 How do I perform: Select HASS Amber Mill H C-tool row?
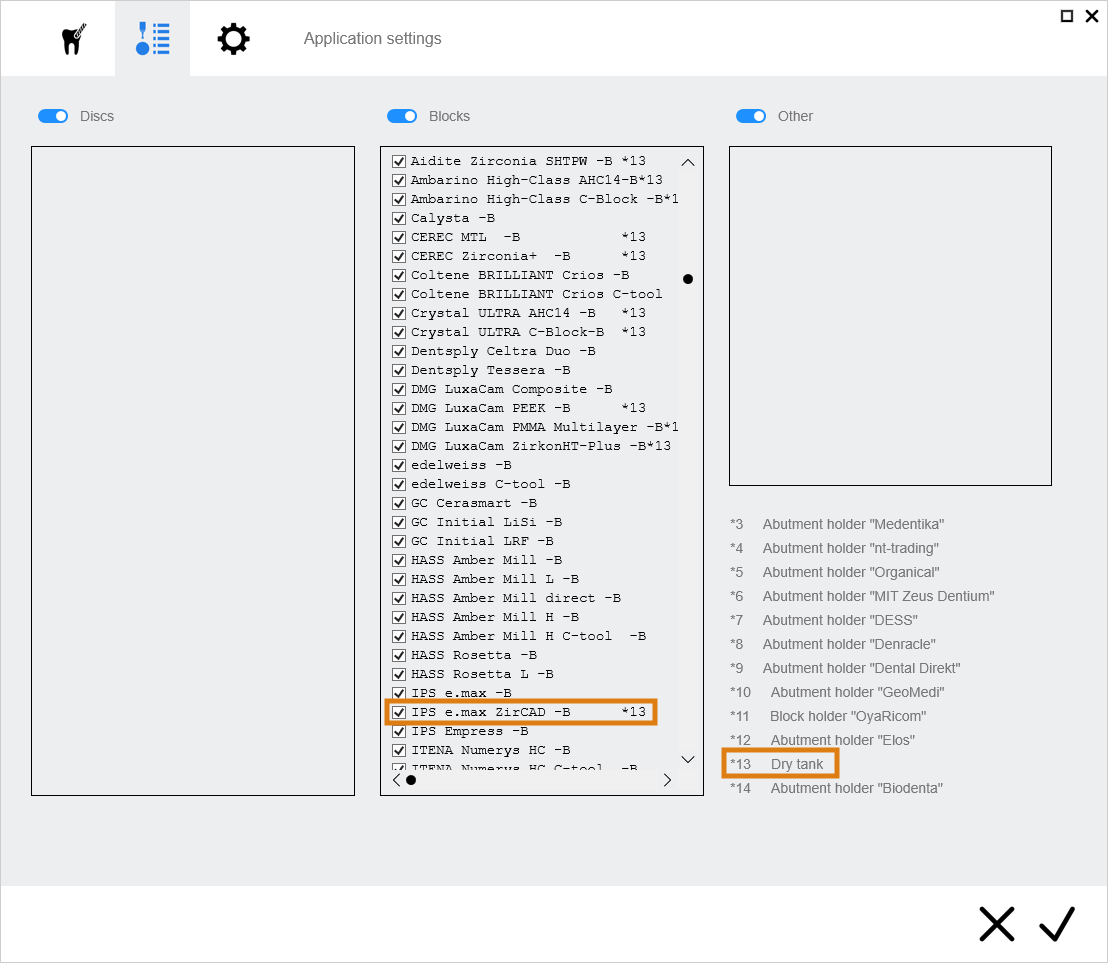pyautogui.click(x=529, y=637)
